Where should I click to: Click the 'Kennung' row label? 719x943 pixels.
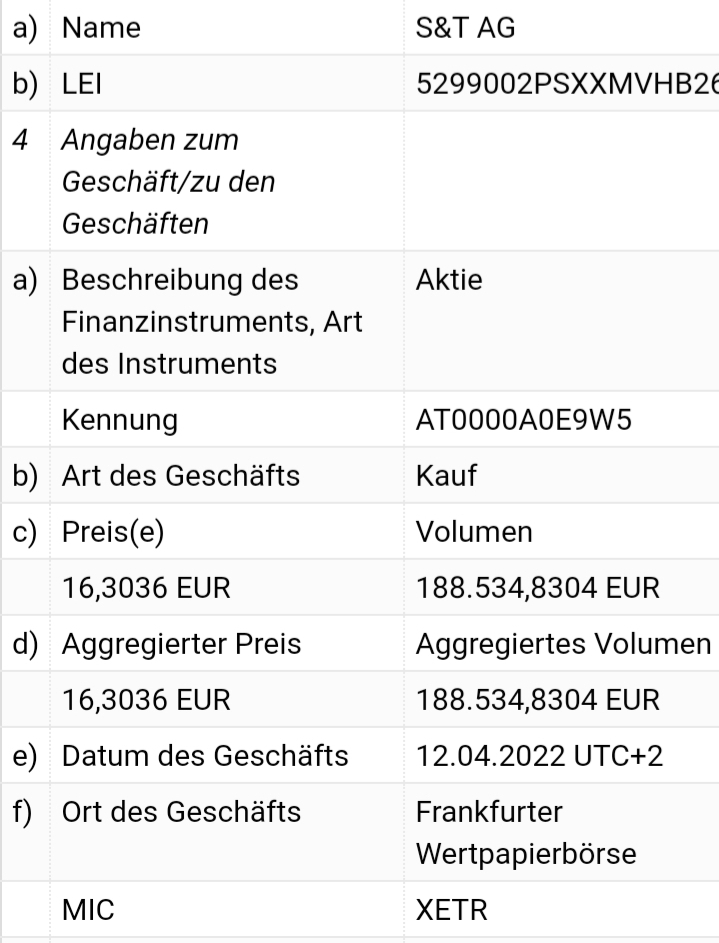click(x=120, y=420)
